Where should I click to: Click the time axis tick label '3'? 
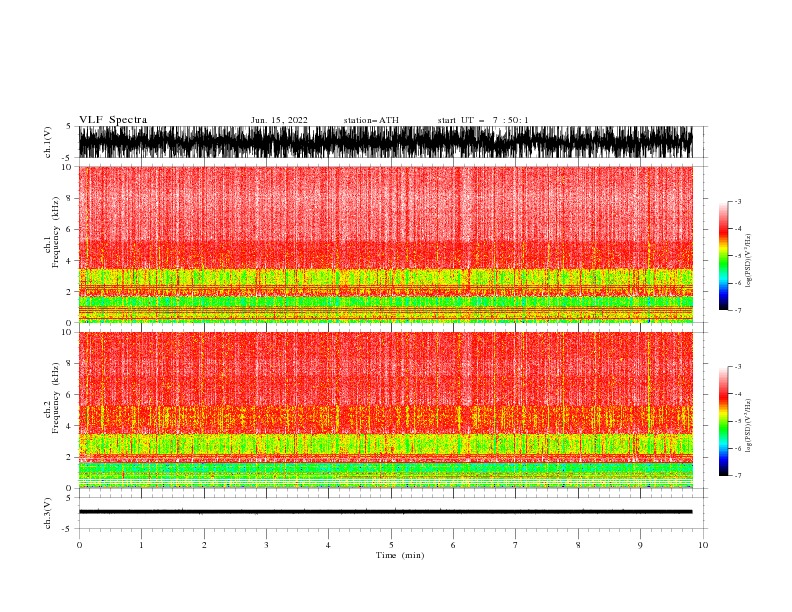pyautogui.click(x=266, y=545)
